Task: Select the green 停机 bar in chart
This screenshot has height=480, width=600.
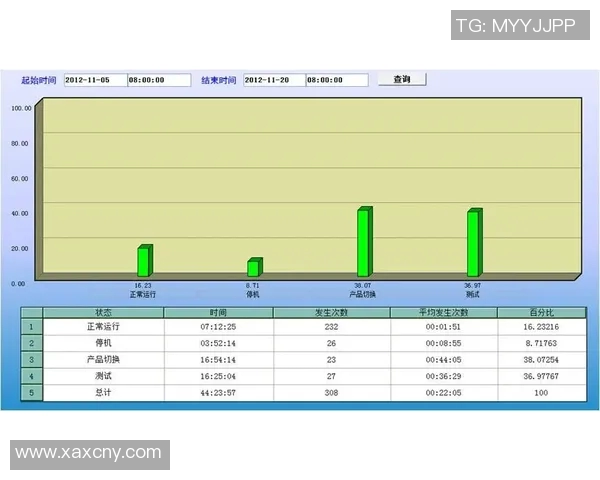Action: tap(254, 267)
